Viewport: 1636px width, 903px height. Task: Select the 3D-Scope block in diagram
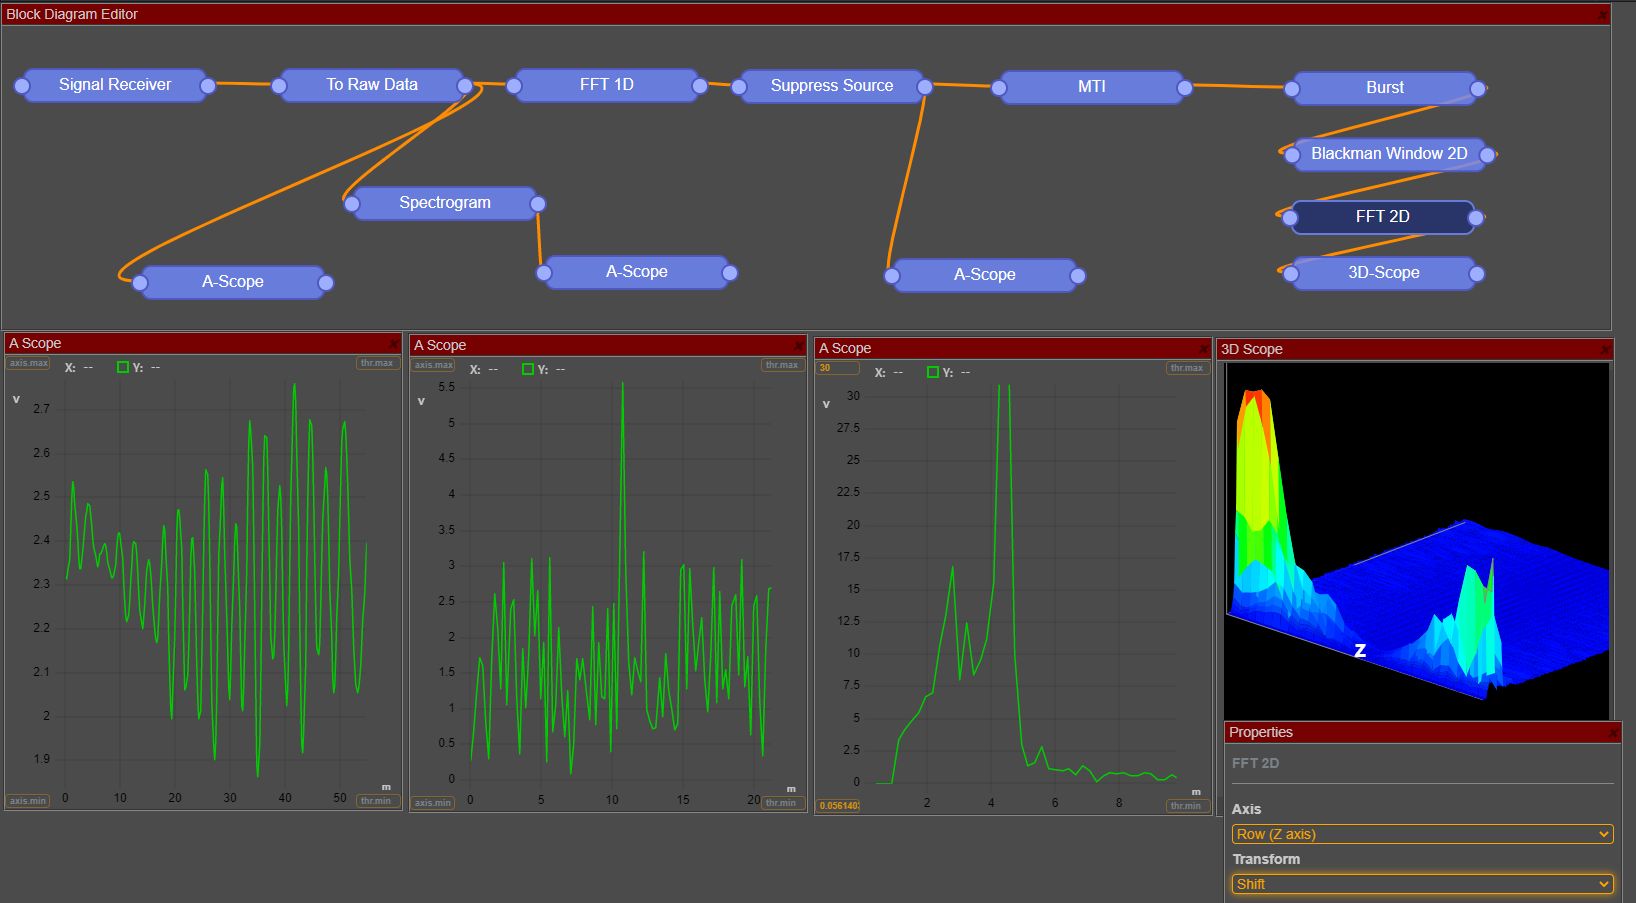[1383, 273]
